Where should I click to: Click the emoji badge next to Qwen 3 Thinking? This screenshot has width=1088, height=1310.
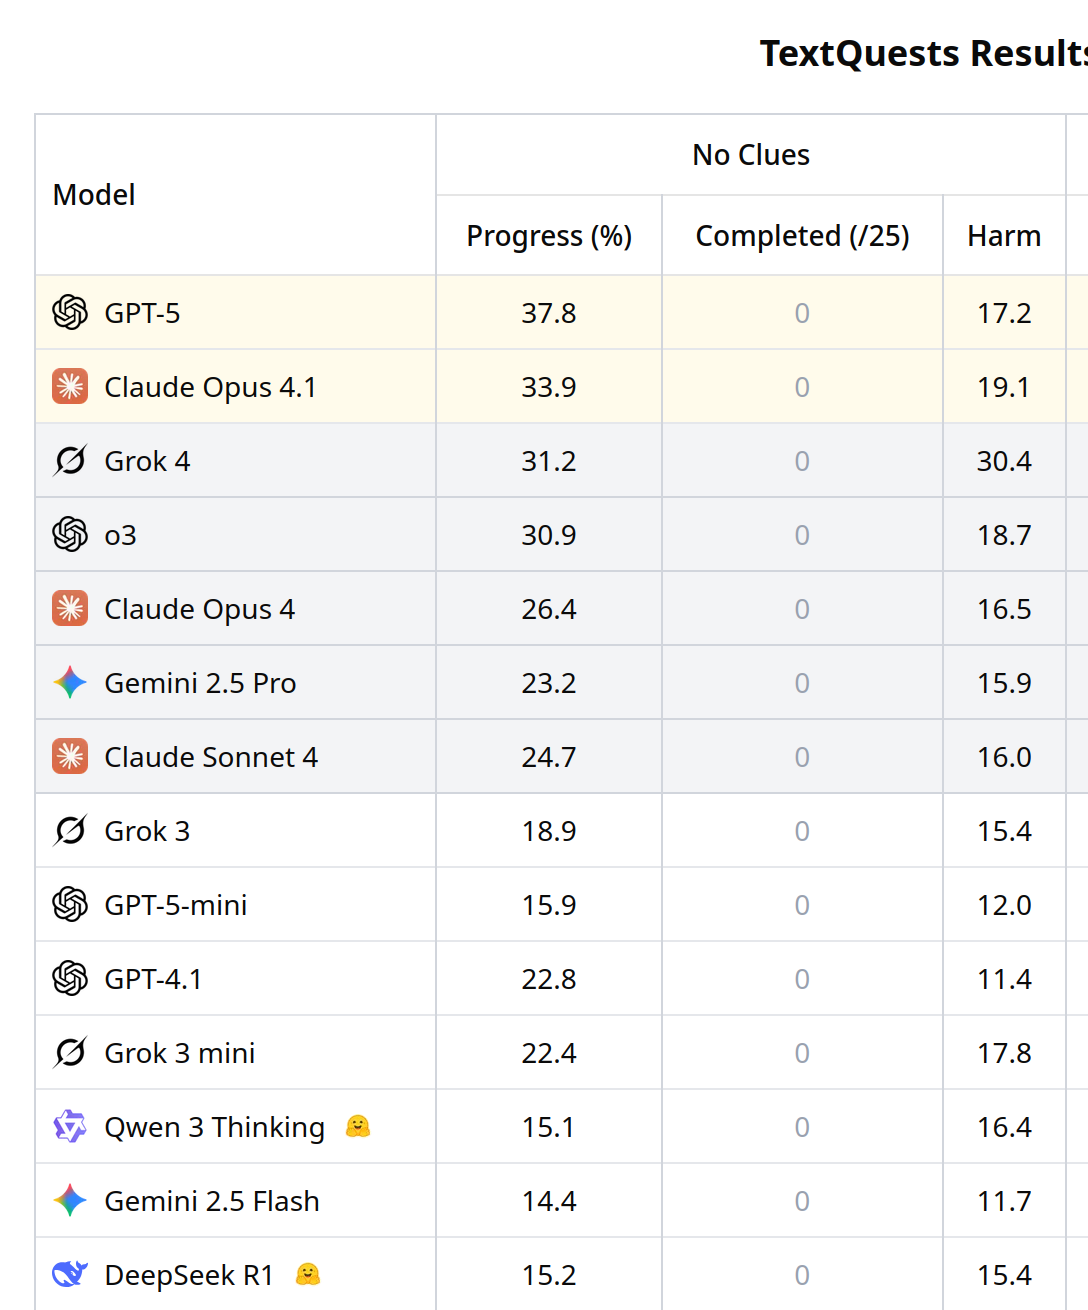(358, 1127)
